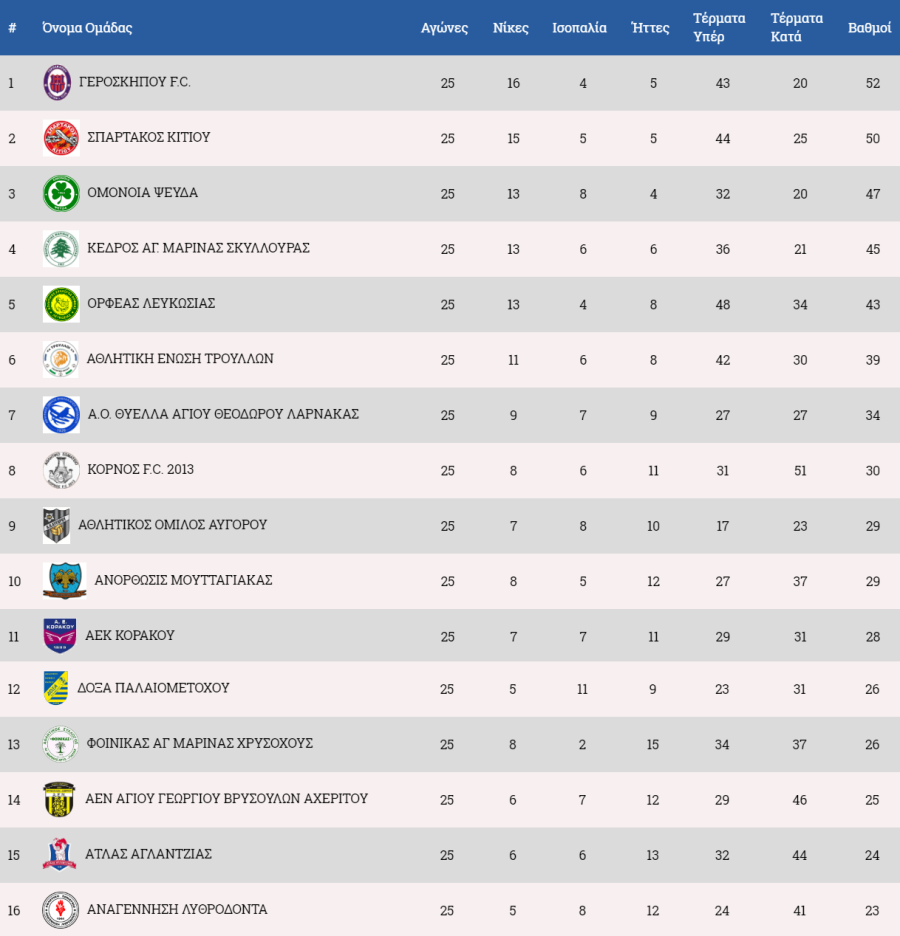This screenshot has height=936, width=900.
Task: Click the ΓΕΡΟΣΚΗΠΟΥ F.C. team crest
Action: pyautogui.click(x=57, y=82)
